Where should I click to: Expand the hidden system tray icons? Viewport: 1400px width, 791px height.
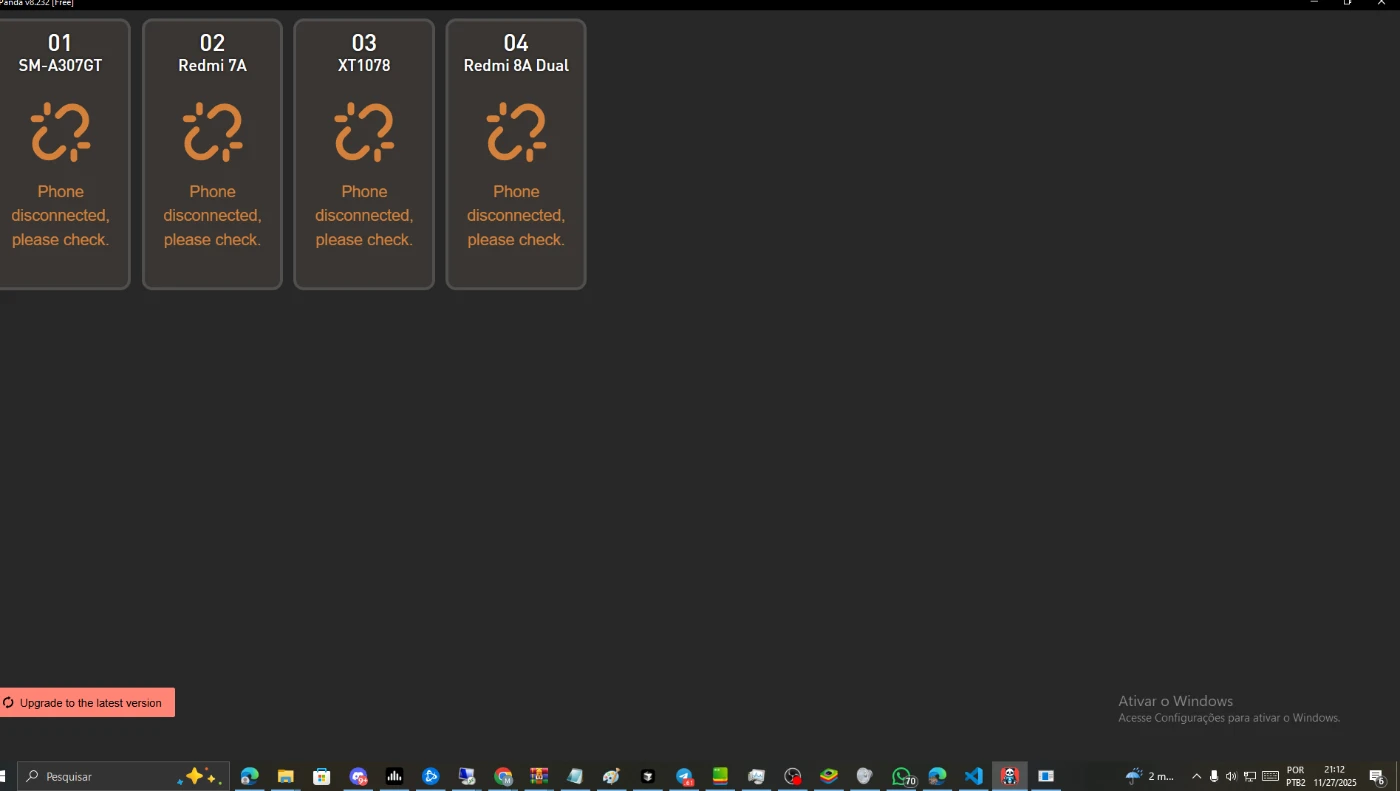tap(1196, 776)
